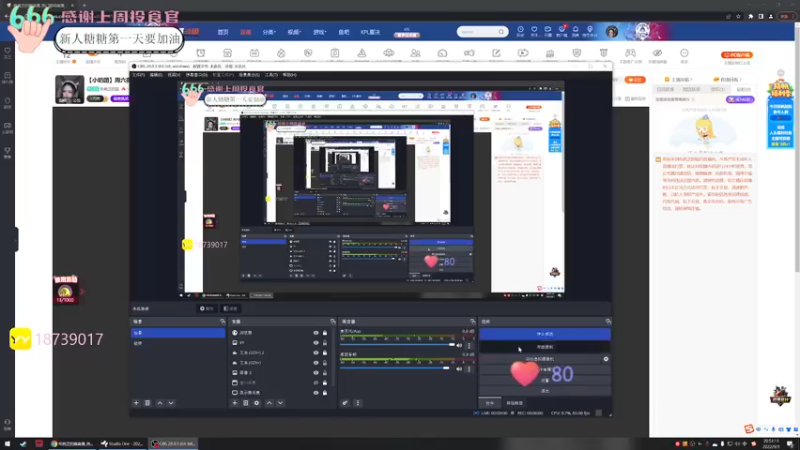
Task: Add a new scene with the plus icon
Action: [136, 403]
